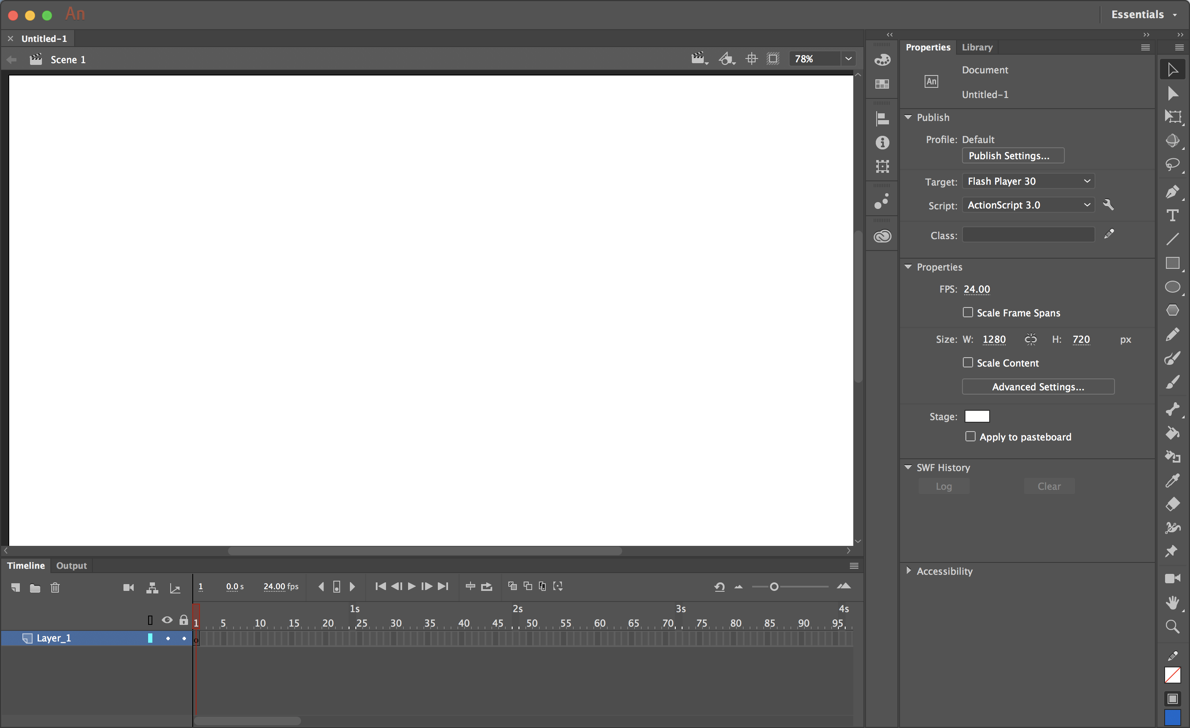Click the Advanced Settings button
Image resolution: width=1190 pixels, height=728 pixels.
pos(1037,386)
